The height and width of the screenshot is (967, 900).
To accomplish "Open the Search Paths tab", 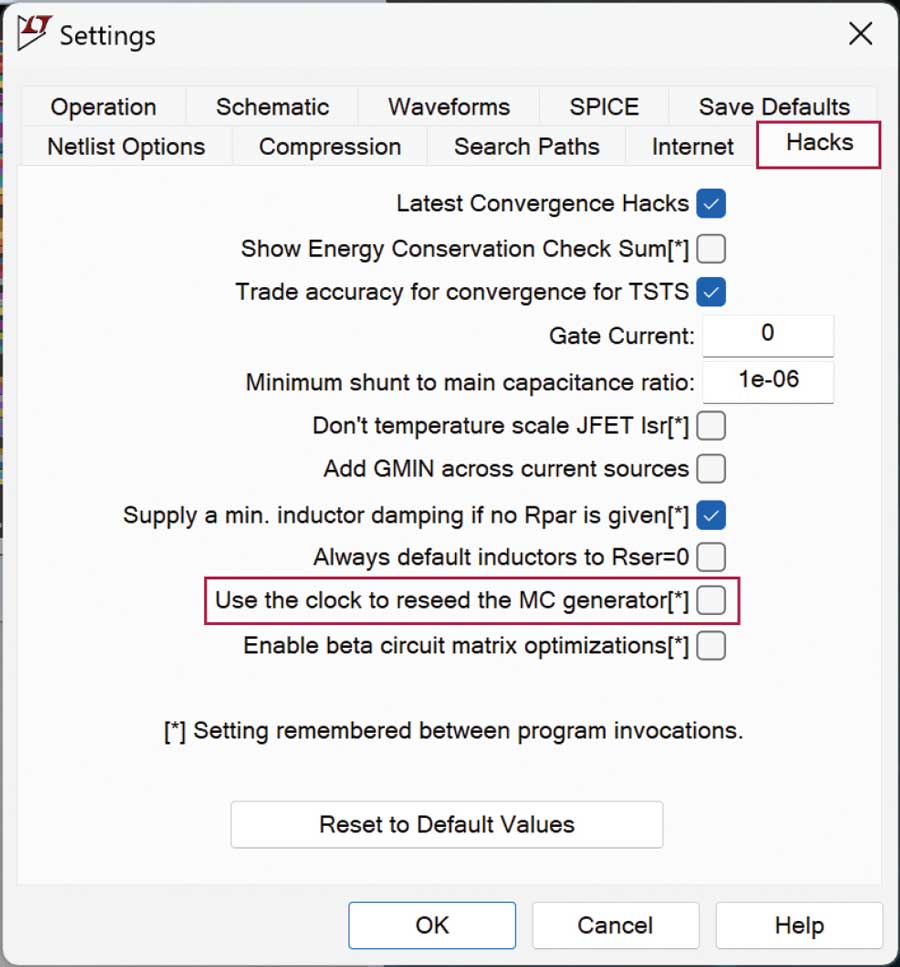I will pos(526,147).
